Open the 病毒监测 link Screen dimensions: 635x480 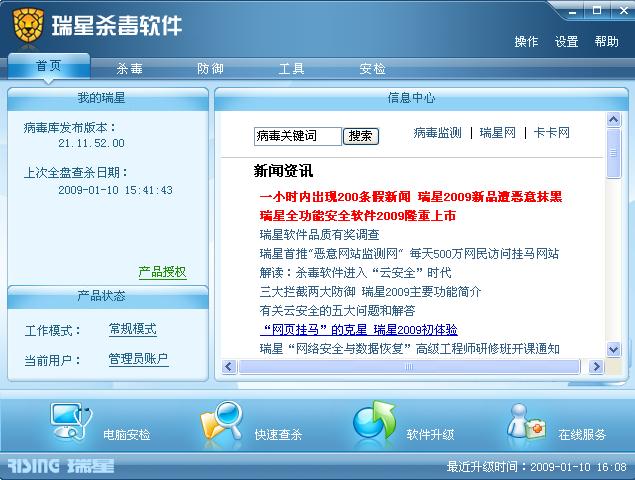[x=437, y=132]
